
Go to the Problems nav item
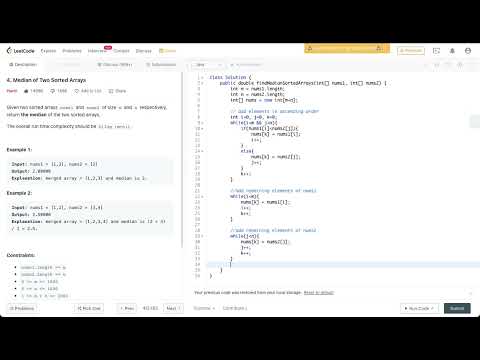click(x=72, y=51)
